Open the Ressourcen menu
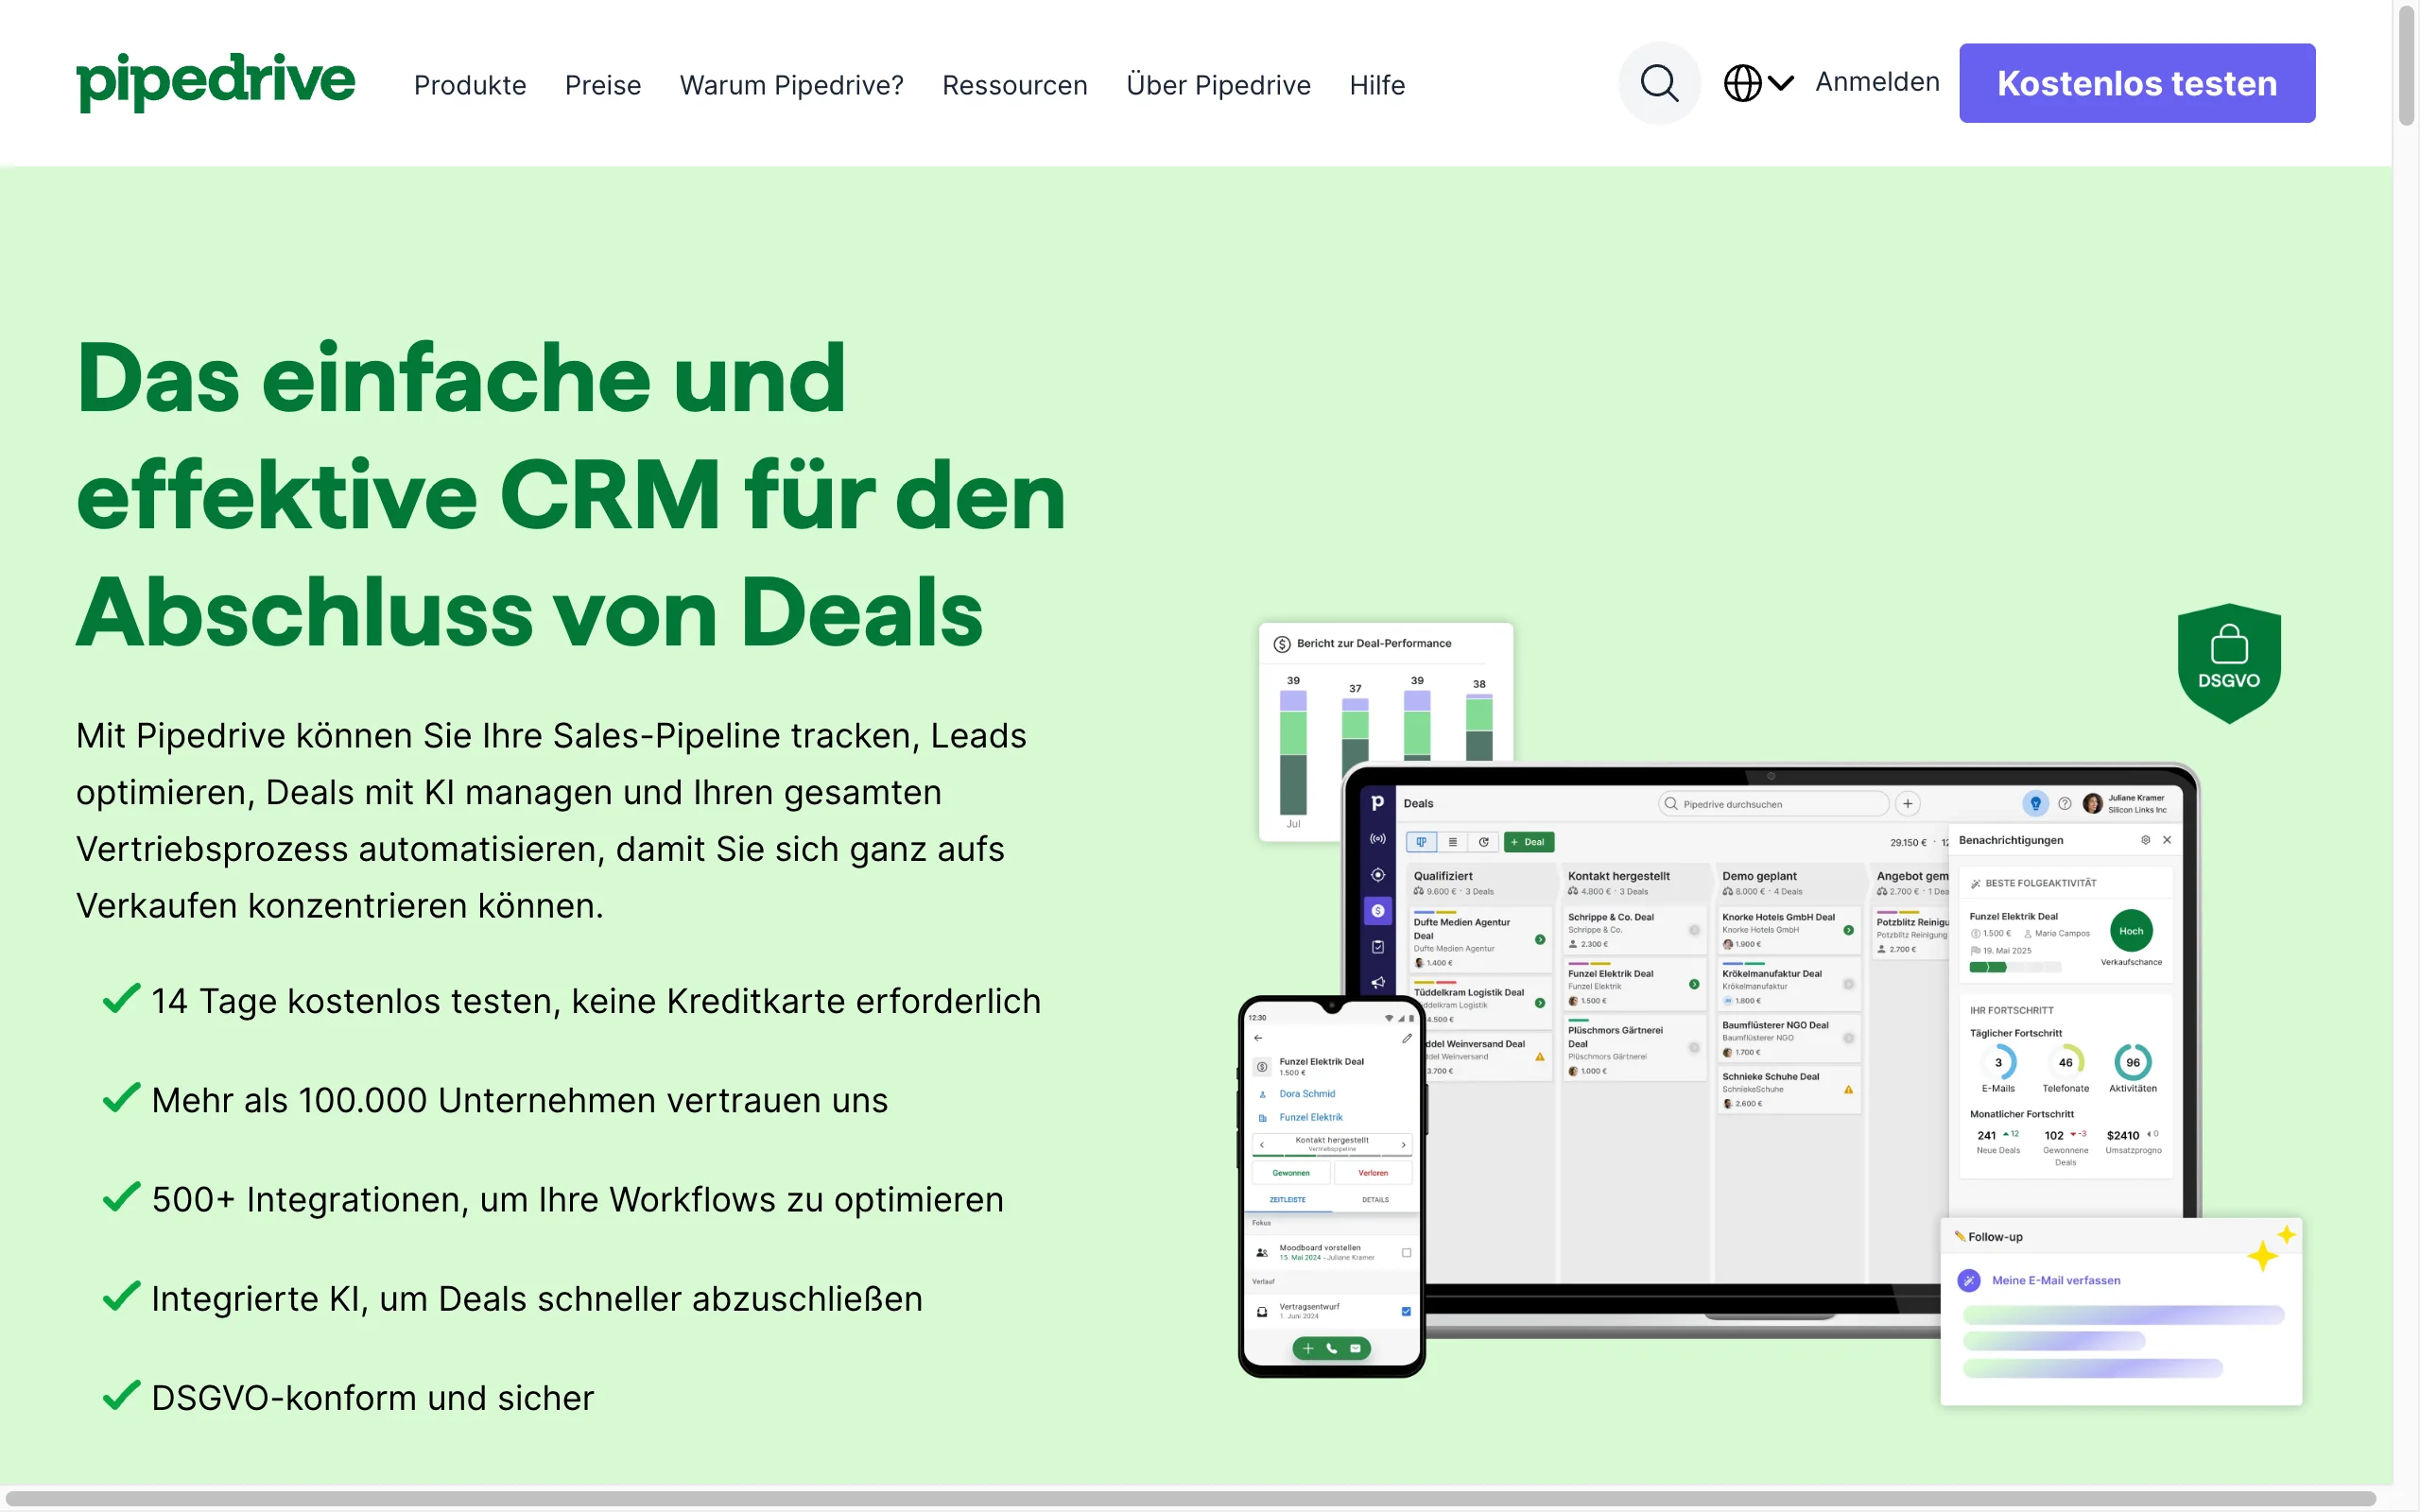The image size is (2420, 1512). [1014, 85]
